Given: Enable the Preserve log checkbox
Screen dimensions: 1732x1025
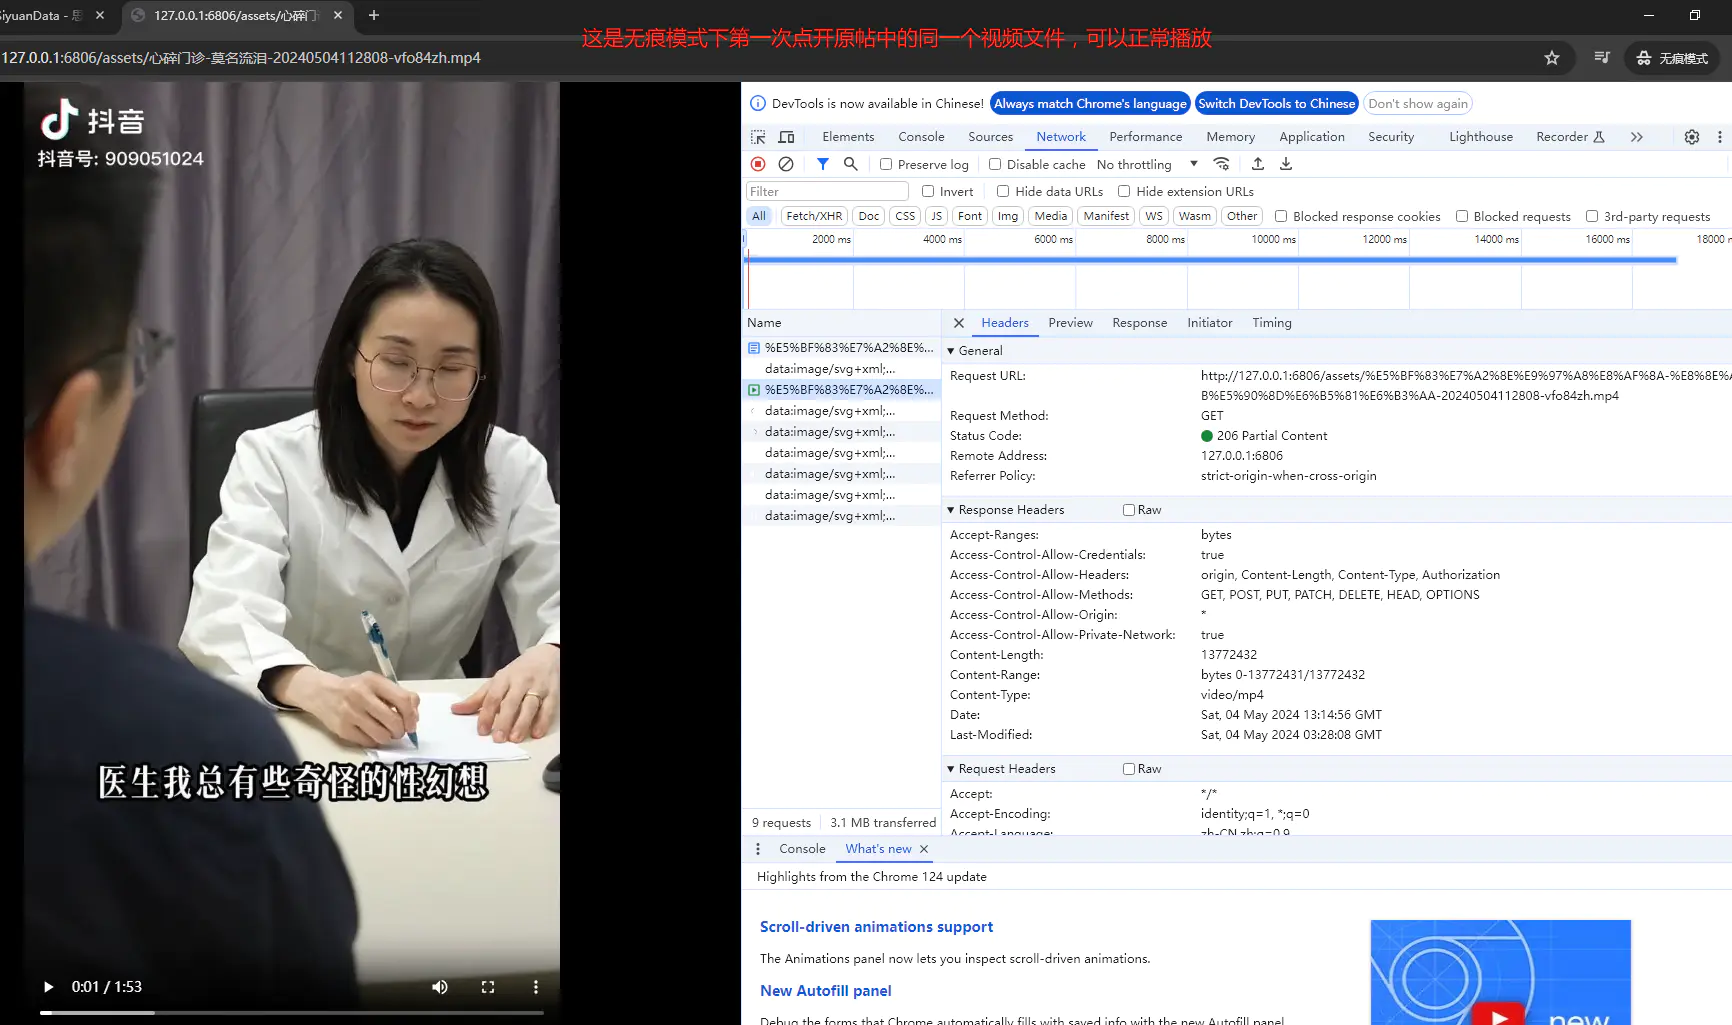Looking at the screenshot, I should (886, 164).
